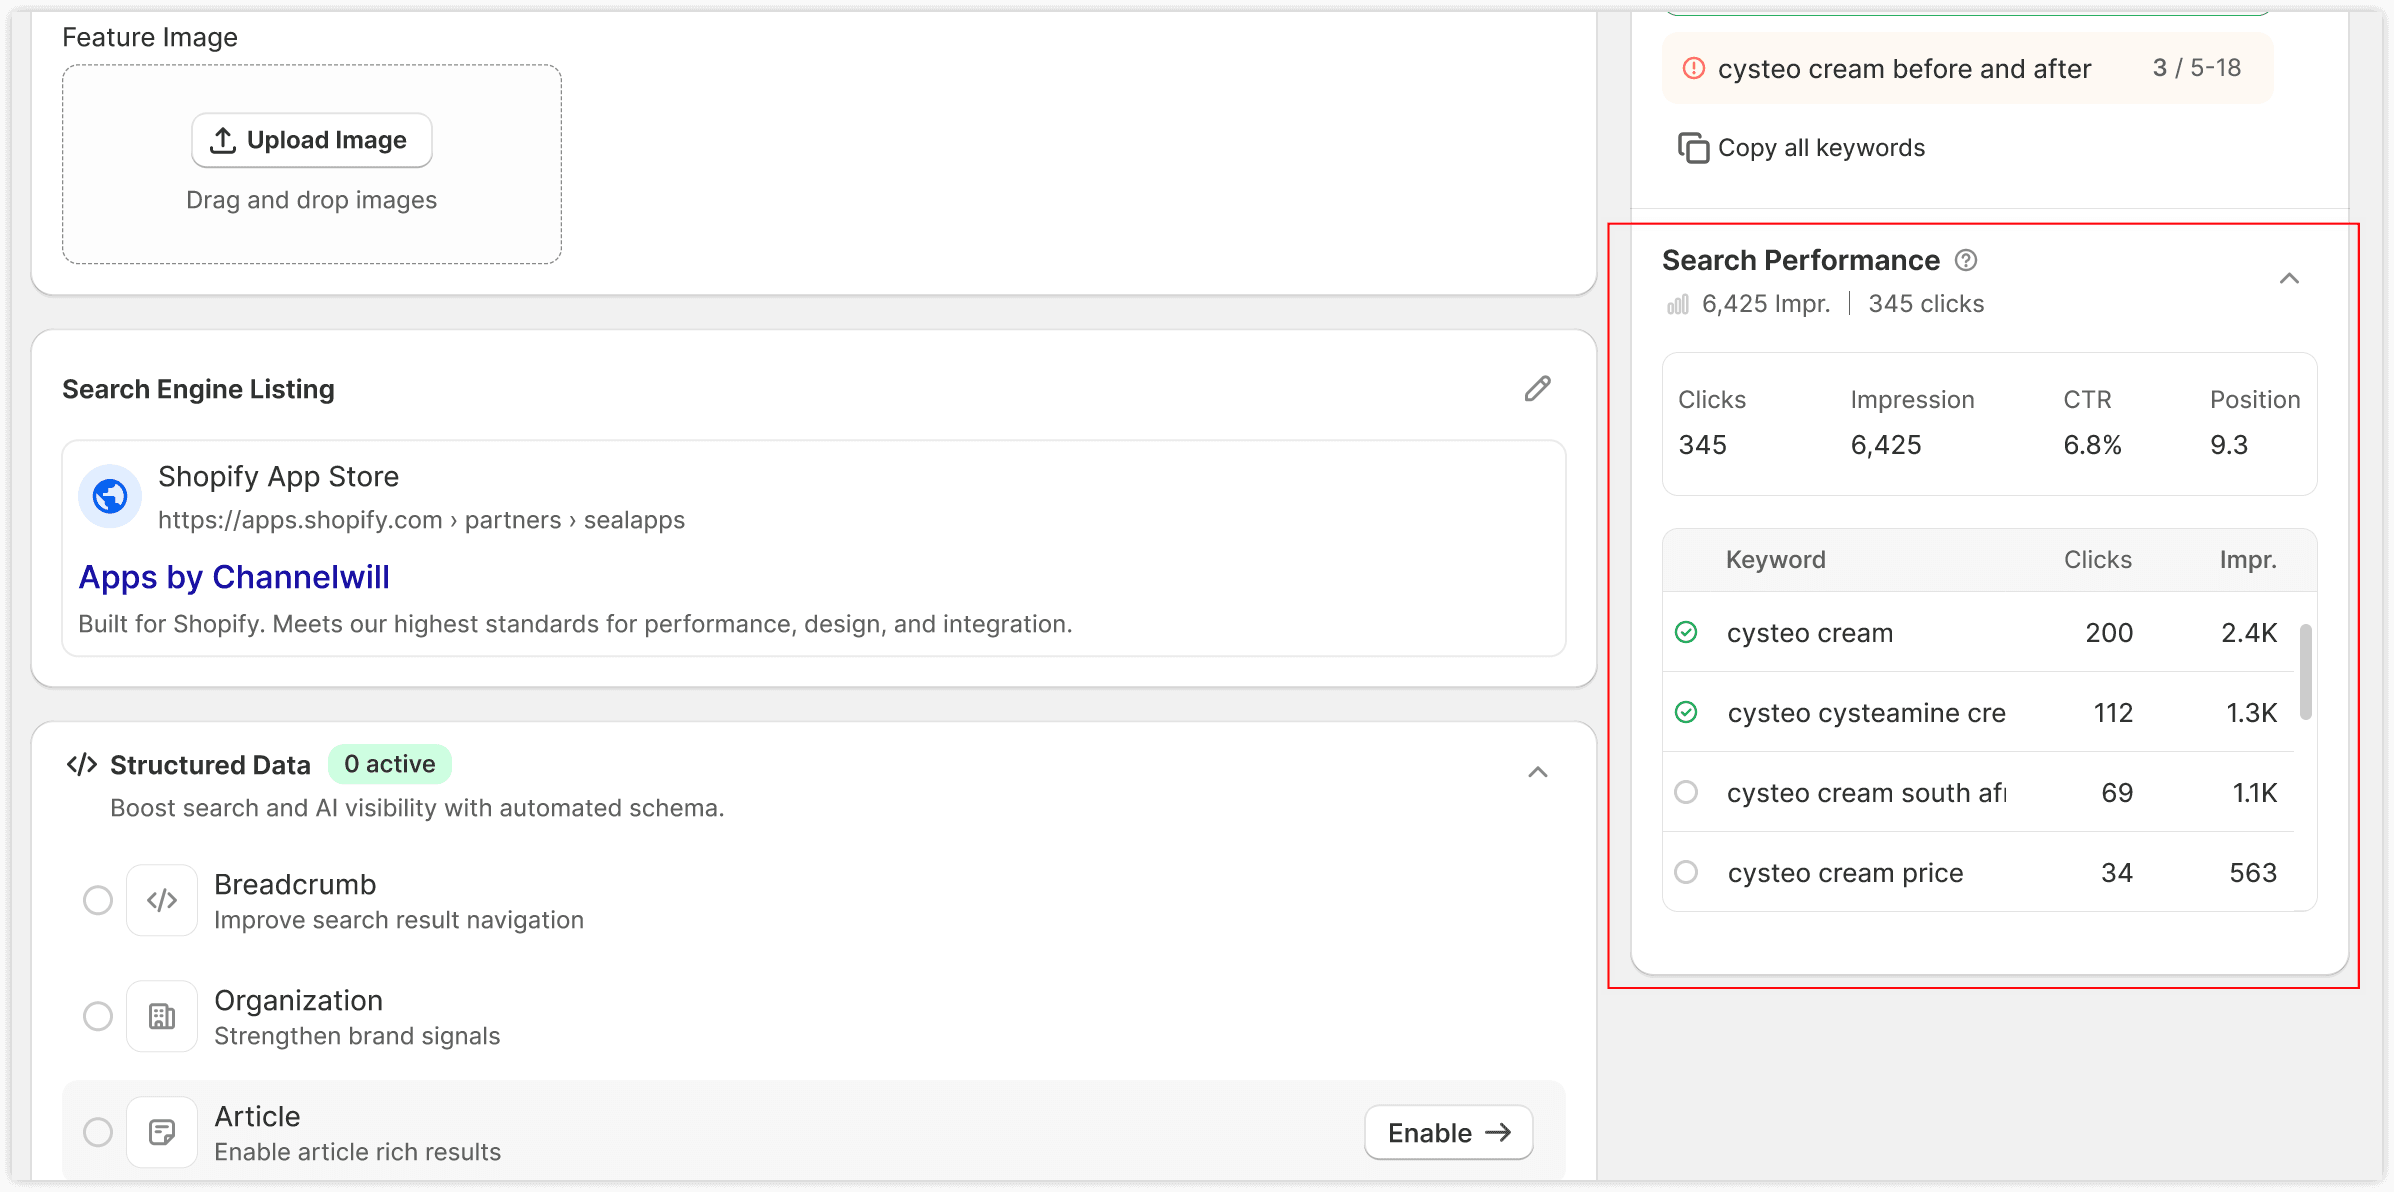Open the Apps by Channelwill listing title
2394x1192 pixels.
[x=234, y=577]
